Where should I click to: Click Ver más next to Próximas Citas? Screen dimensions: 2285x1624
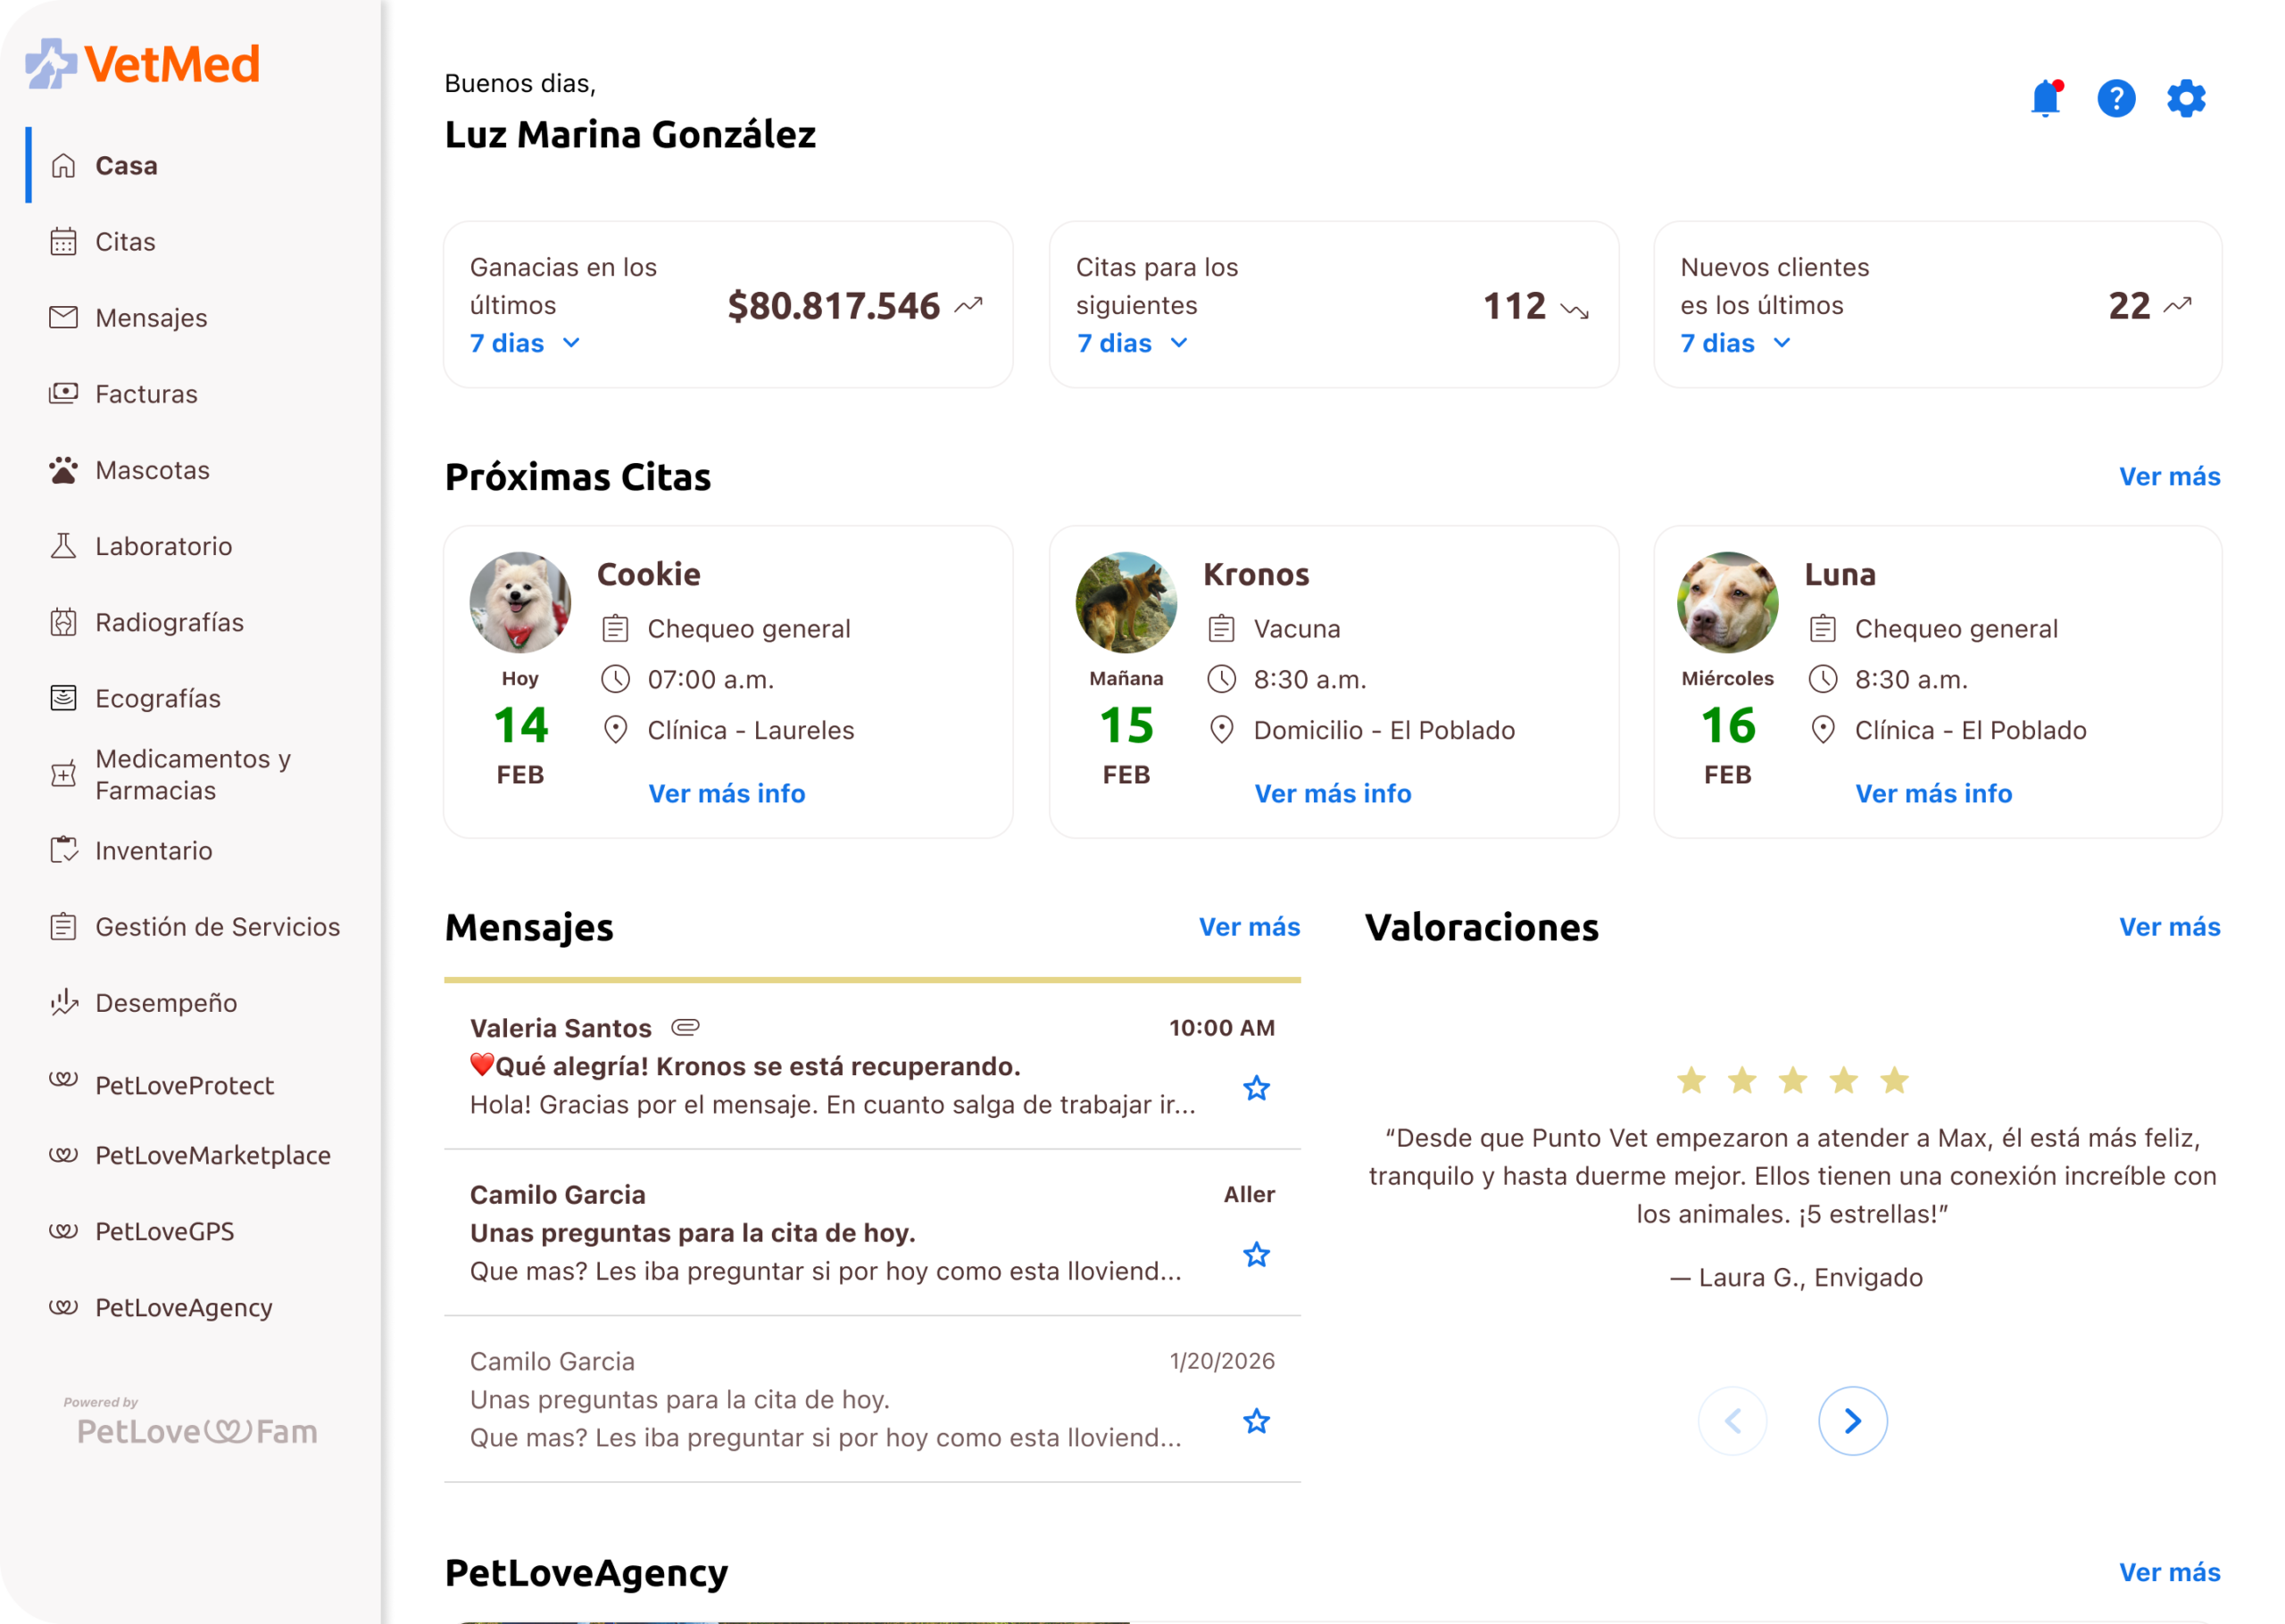tap(2169, 477)
